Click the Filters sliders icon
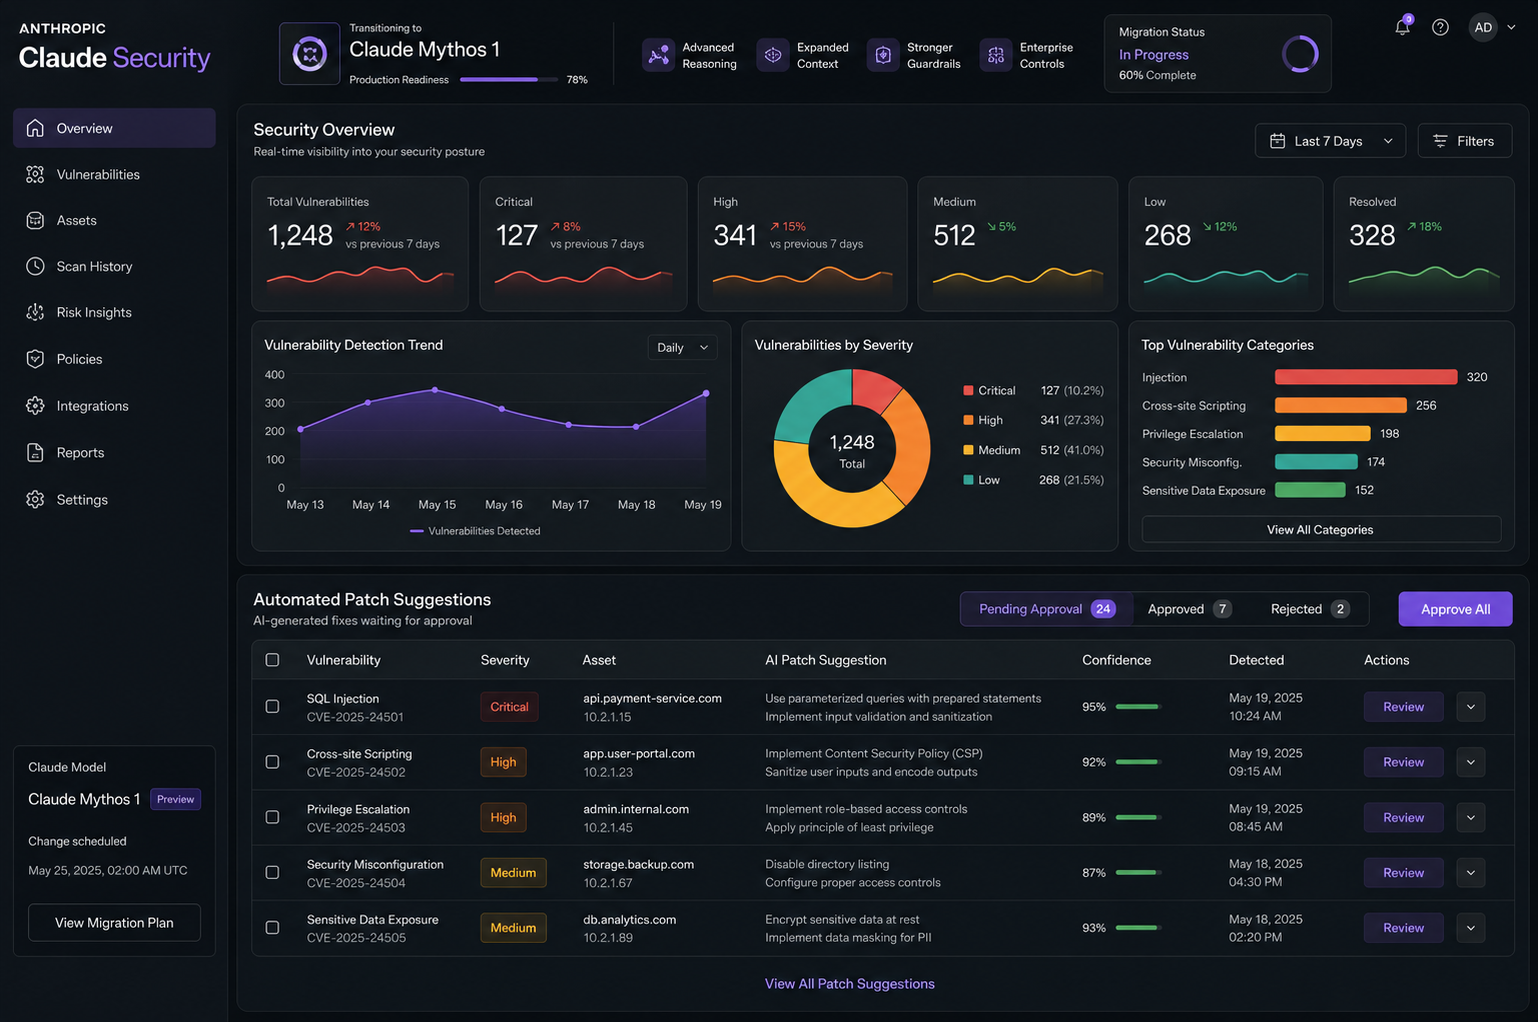The width and height of the screenshot is (1538, 1022). [1440, 141]
